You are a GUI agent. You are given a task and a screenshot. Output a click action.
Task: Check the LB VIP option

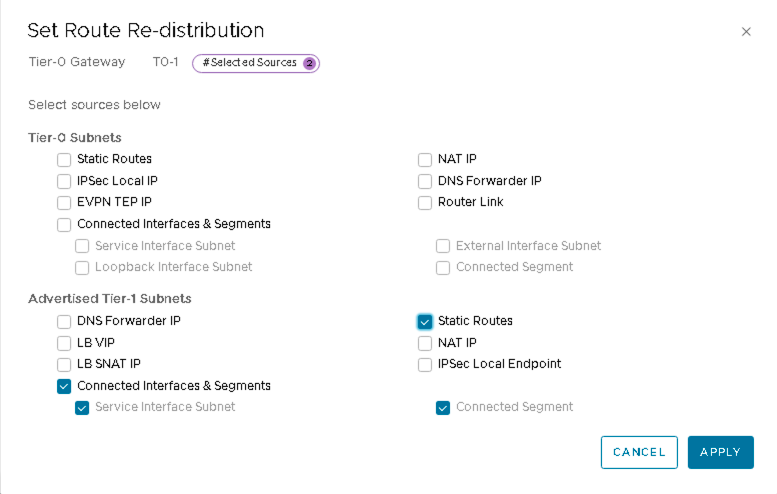tap(64, 343)
